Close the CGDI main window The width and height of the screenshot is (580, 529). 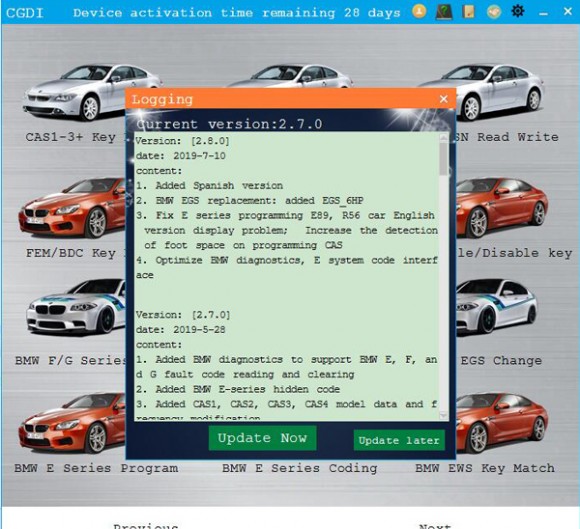coord(568,11)
